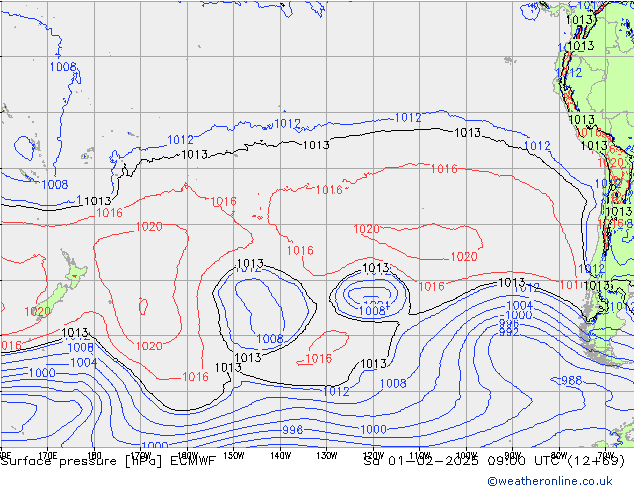Select the 988 isobar label
Image resolution: width=634 pixels, height=490 pixels.
572,380
